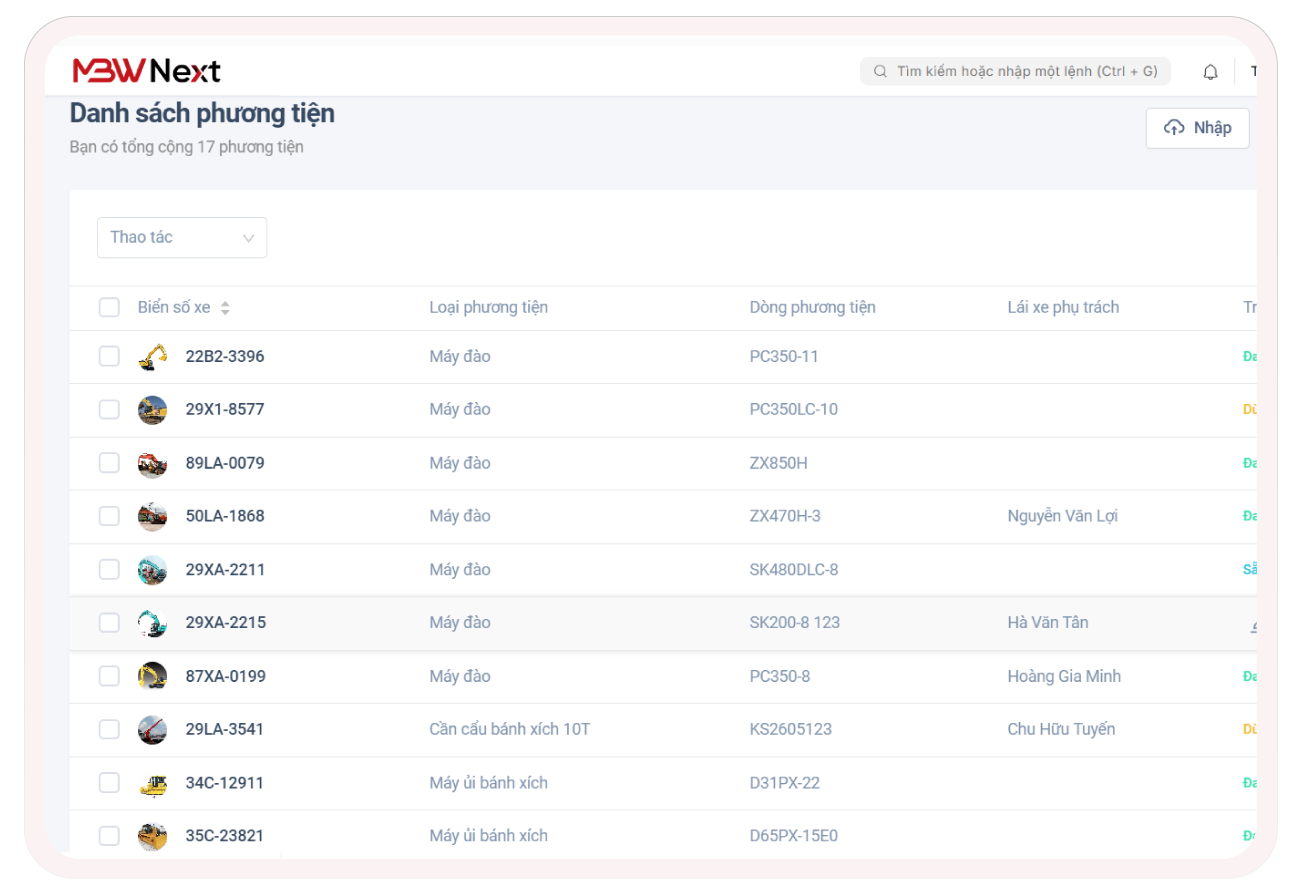Screen dimensions: 1300x895
Task: Click the Dòng phương tiện column header
Action: (812, 308)
